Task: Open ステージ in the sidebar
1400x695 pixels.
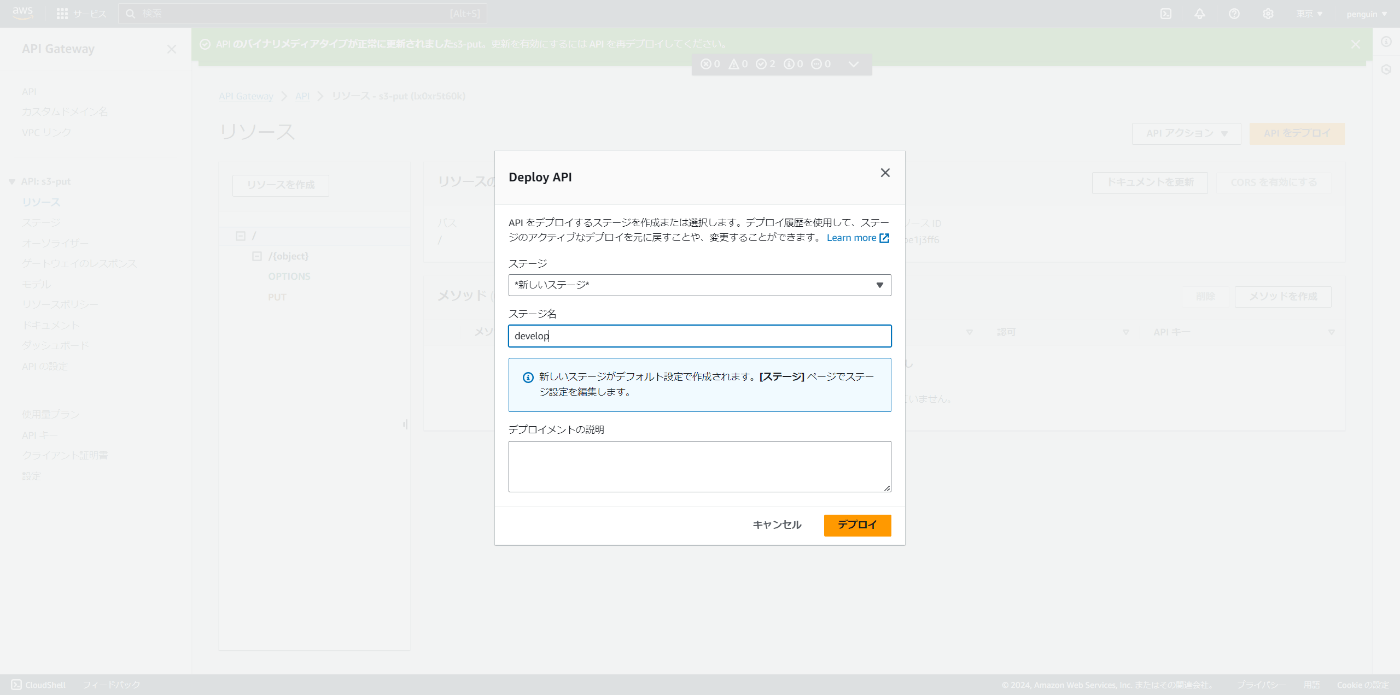Action: (41, 223)
